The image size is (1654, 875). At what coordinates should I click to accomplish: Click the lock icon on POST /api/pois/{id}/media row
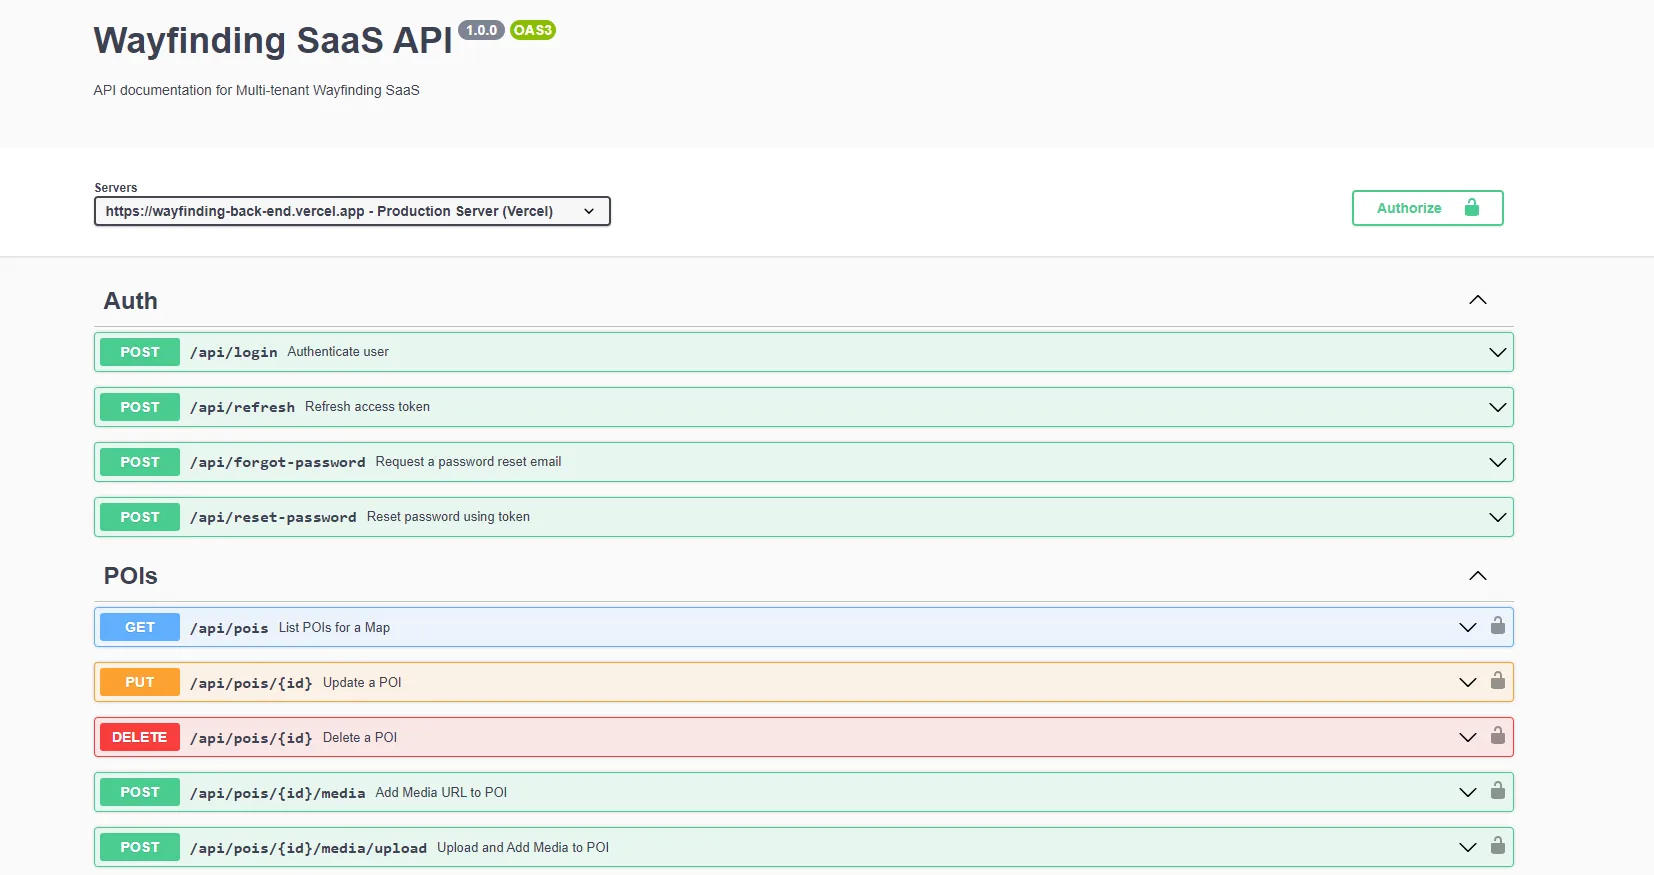1497,791
